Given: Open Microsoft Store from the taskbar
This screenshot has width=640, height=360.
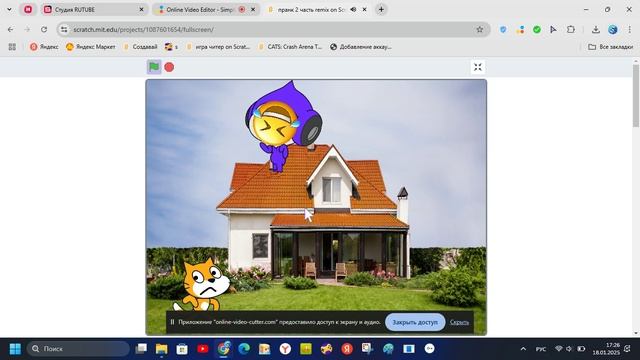Looking at the screenshot, I should pyautogui.click(x=182, y=349).
